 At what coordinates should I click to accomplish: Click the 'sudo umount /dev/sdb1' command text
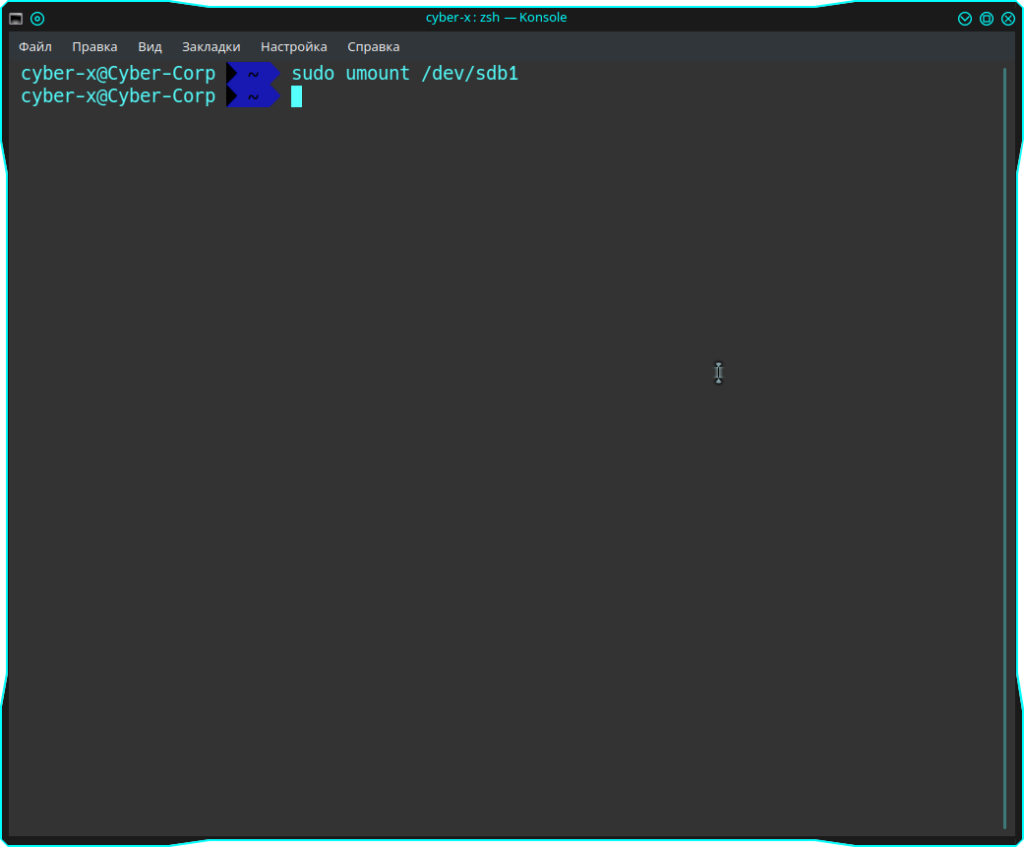[405, 73]
